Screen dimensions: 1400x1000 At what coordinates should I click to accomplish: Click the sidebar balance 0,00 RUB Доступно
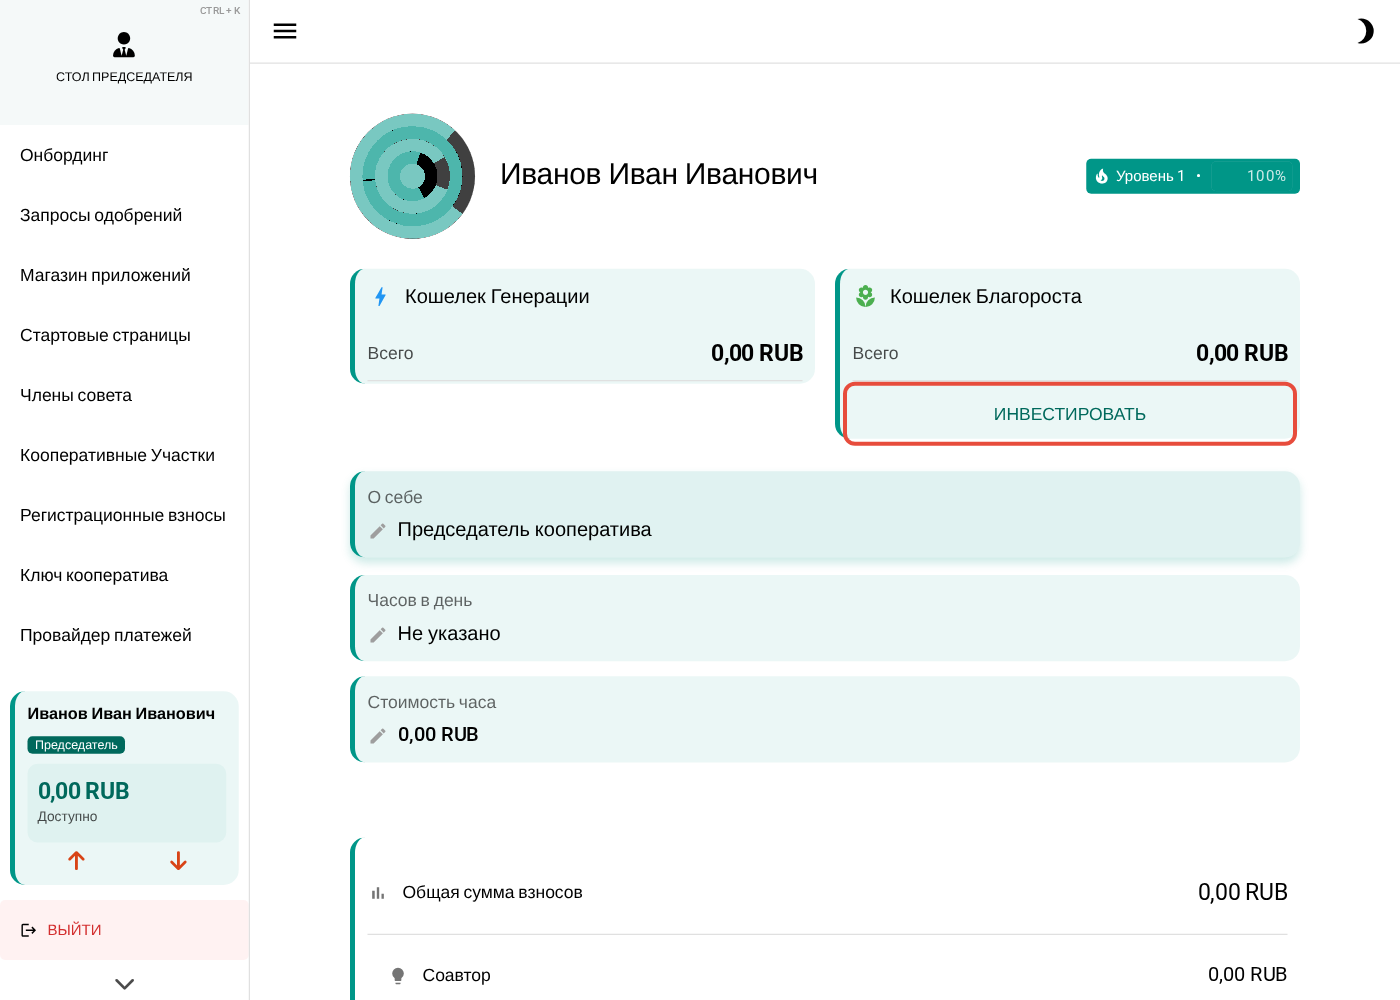[126, 803]
